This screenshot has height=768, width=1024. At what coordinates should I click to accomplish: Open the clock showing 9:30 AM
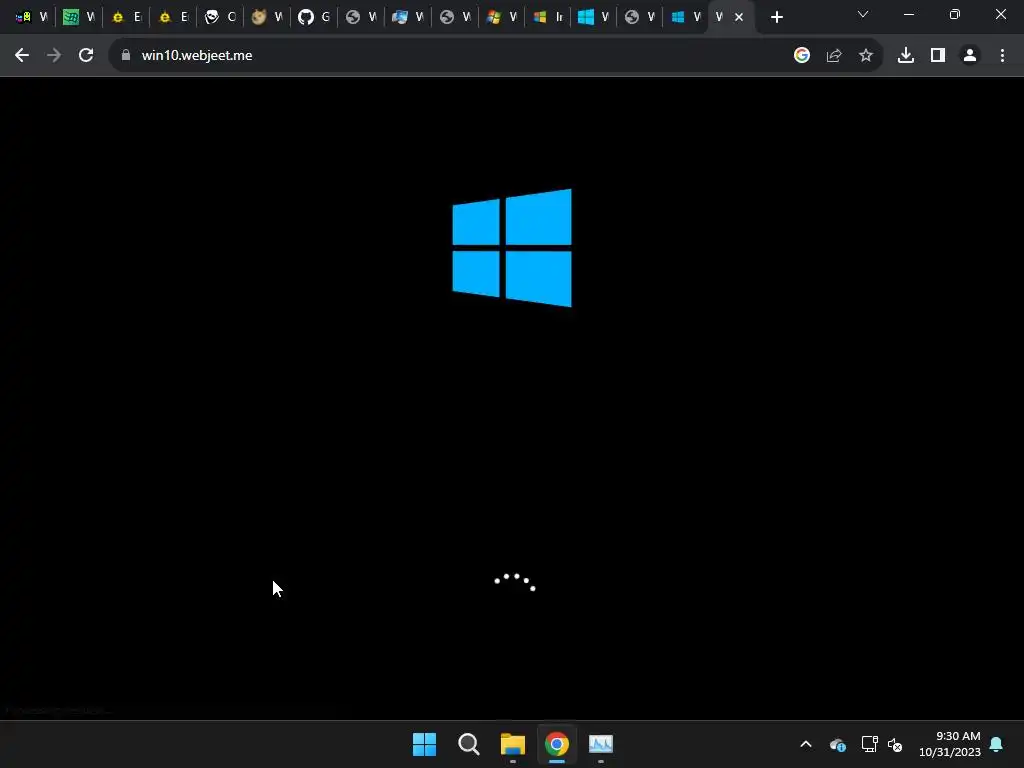(950, 744)
